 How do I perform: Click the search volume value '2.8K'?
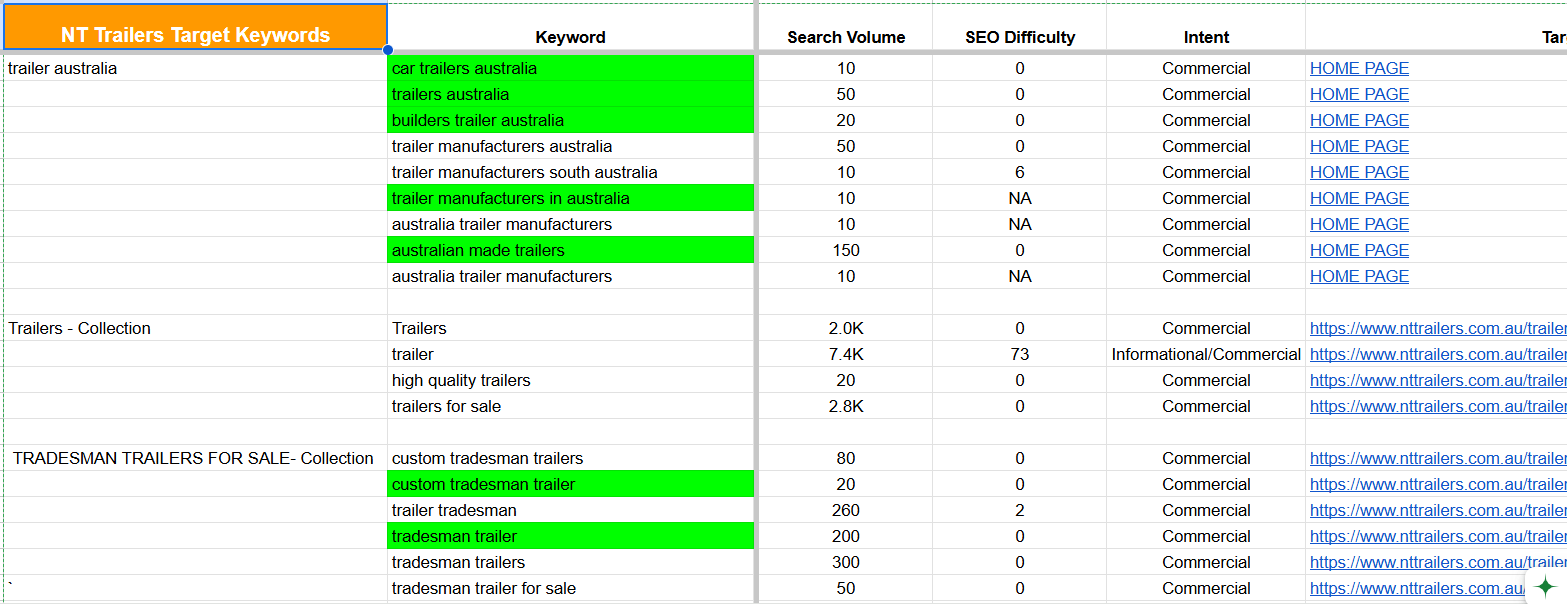pos(846,406)
